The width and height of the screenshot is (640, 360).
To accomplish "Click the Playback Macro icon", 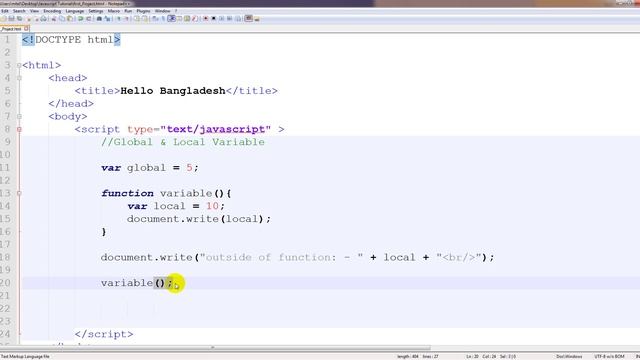I will click(222, 18).
